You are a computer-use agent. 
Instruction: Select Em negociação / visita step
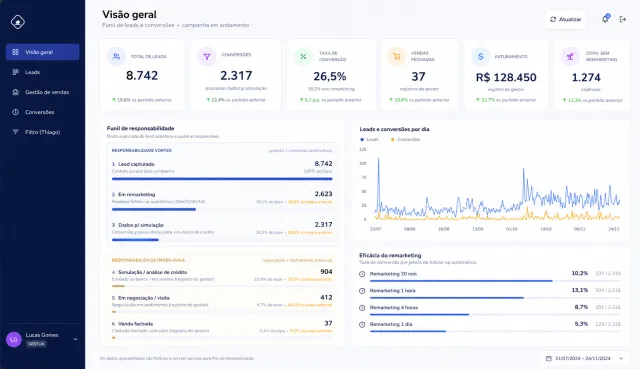222,304
